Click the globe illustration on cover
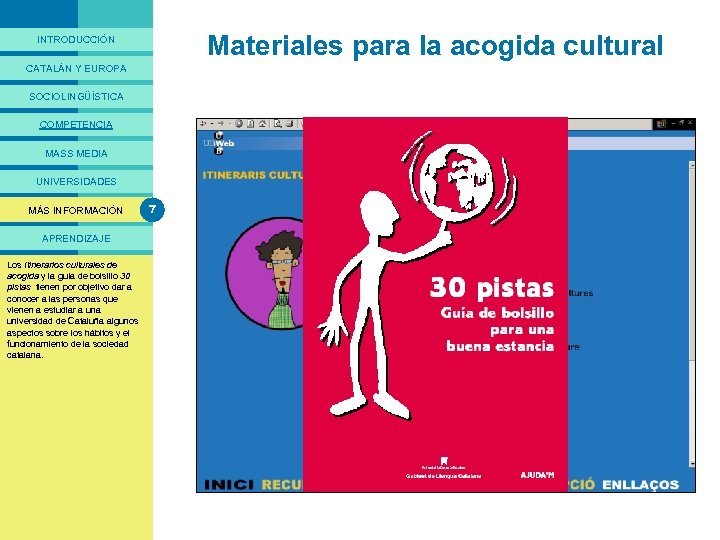 (456, 184)
